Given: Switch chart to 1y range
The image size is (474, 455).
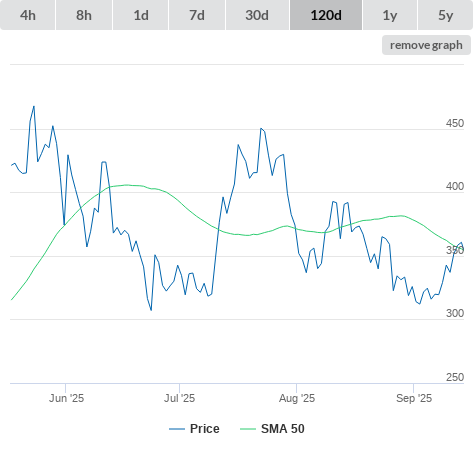Looking at the screenshot, I should (x=390, y=15).
